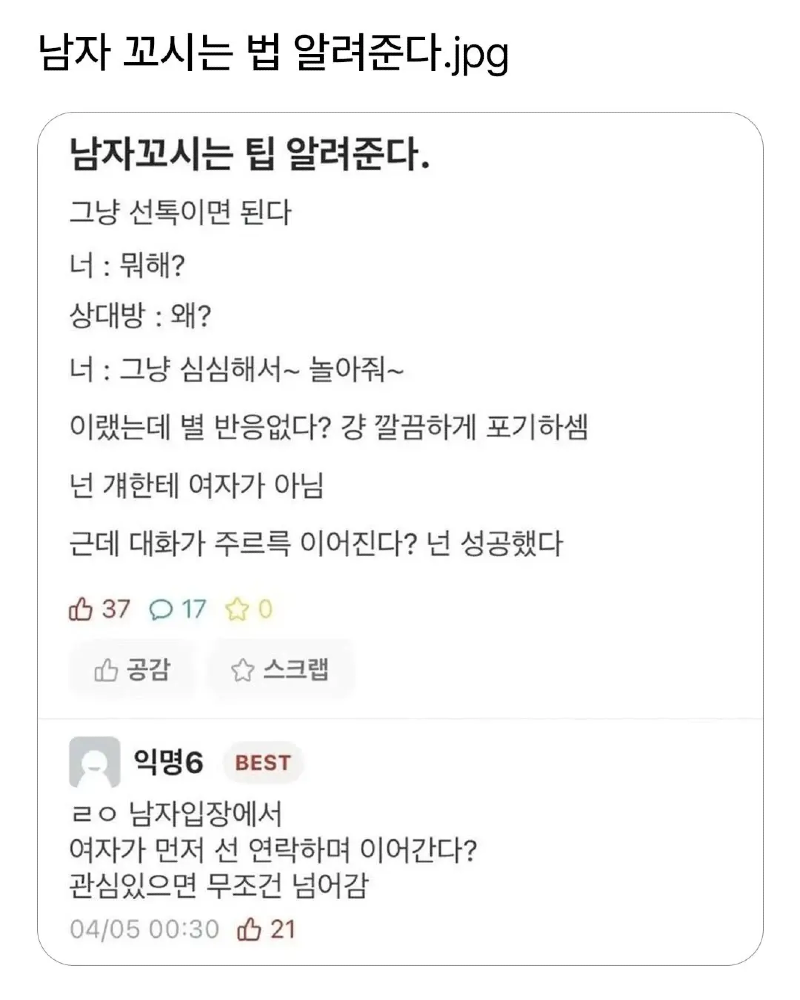
Task: Click the line 그냥 선톡이면 된다
Action: pos(180,212)
